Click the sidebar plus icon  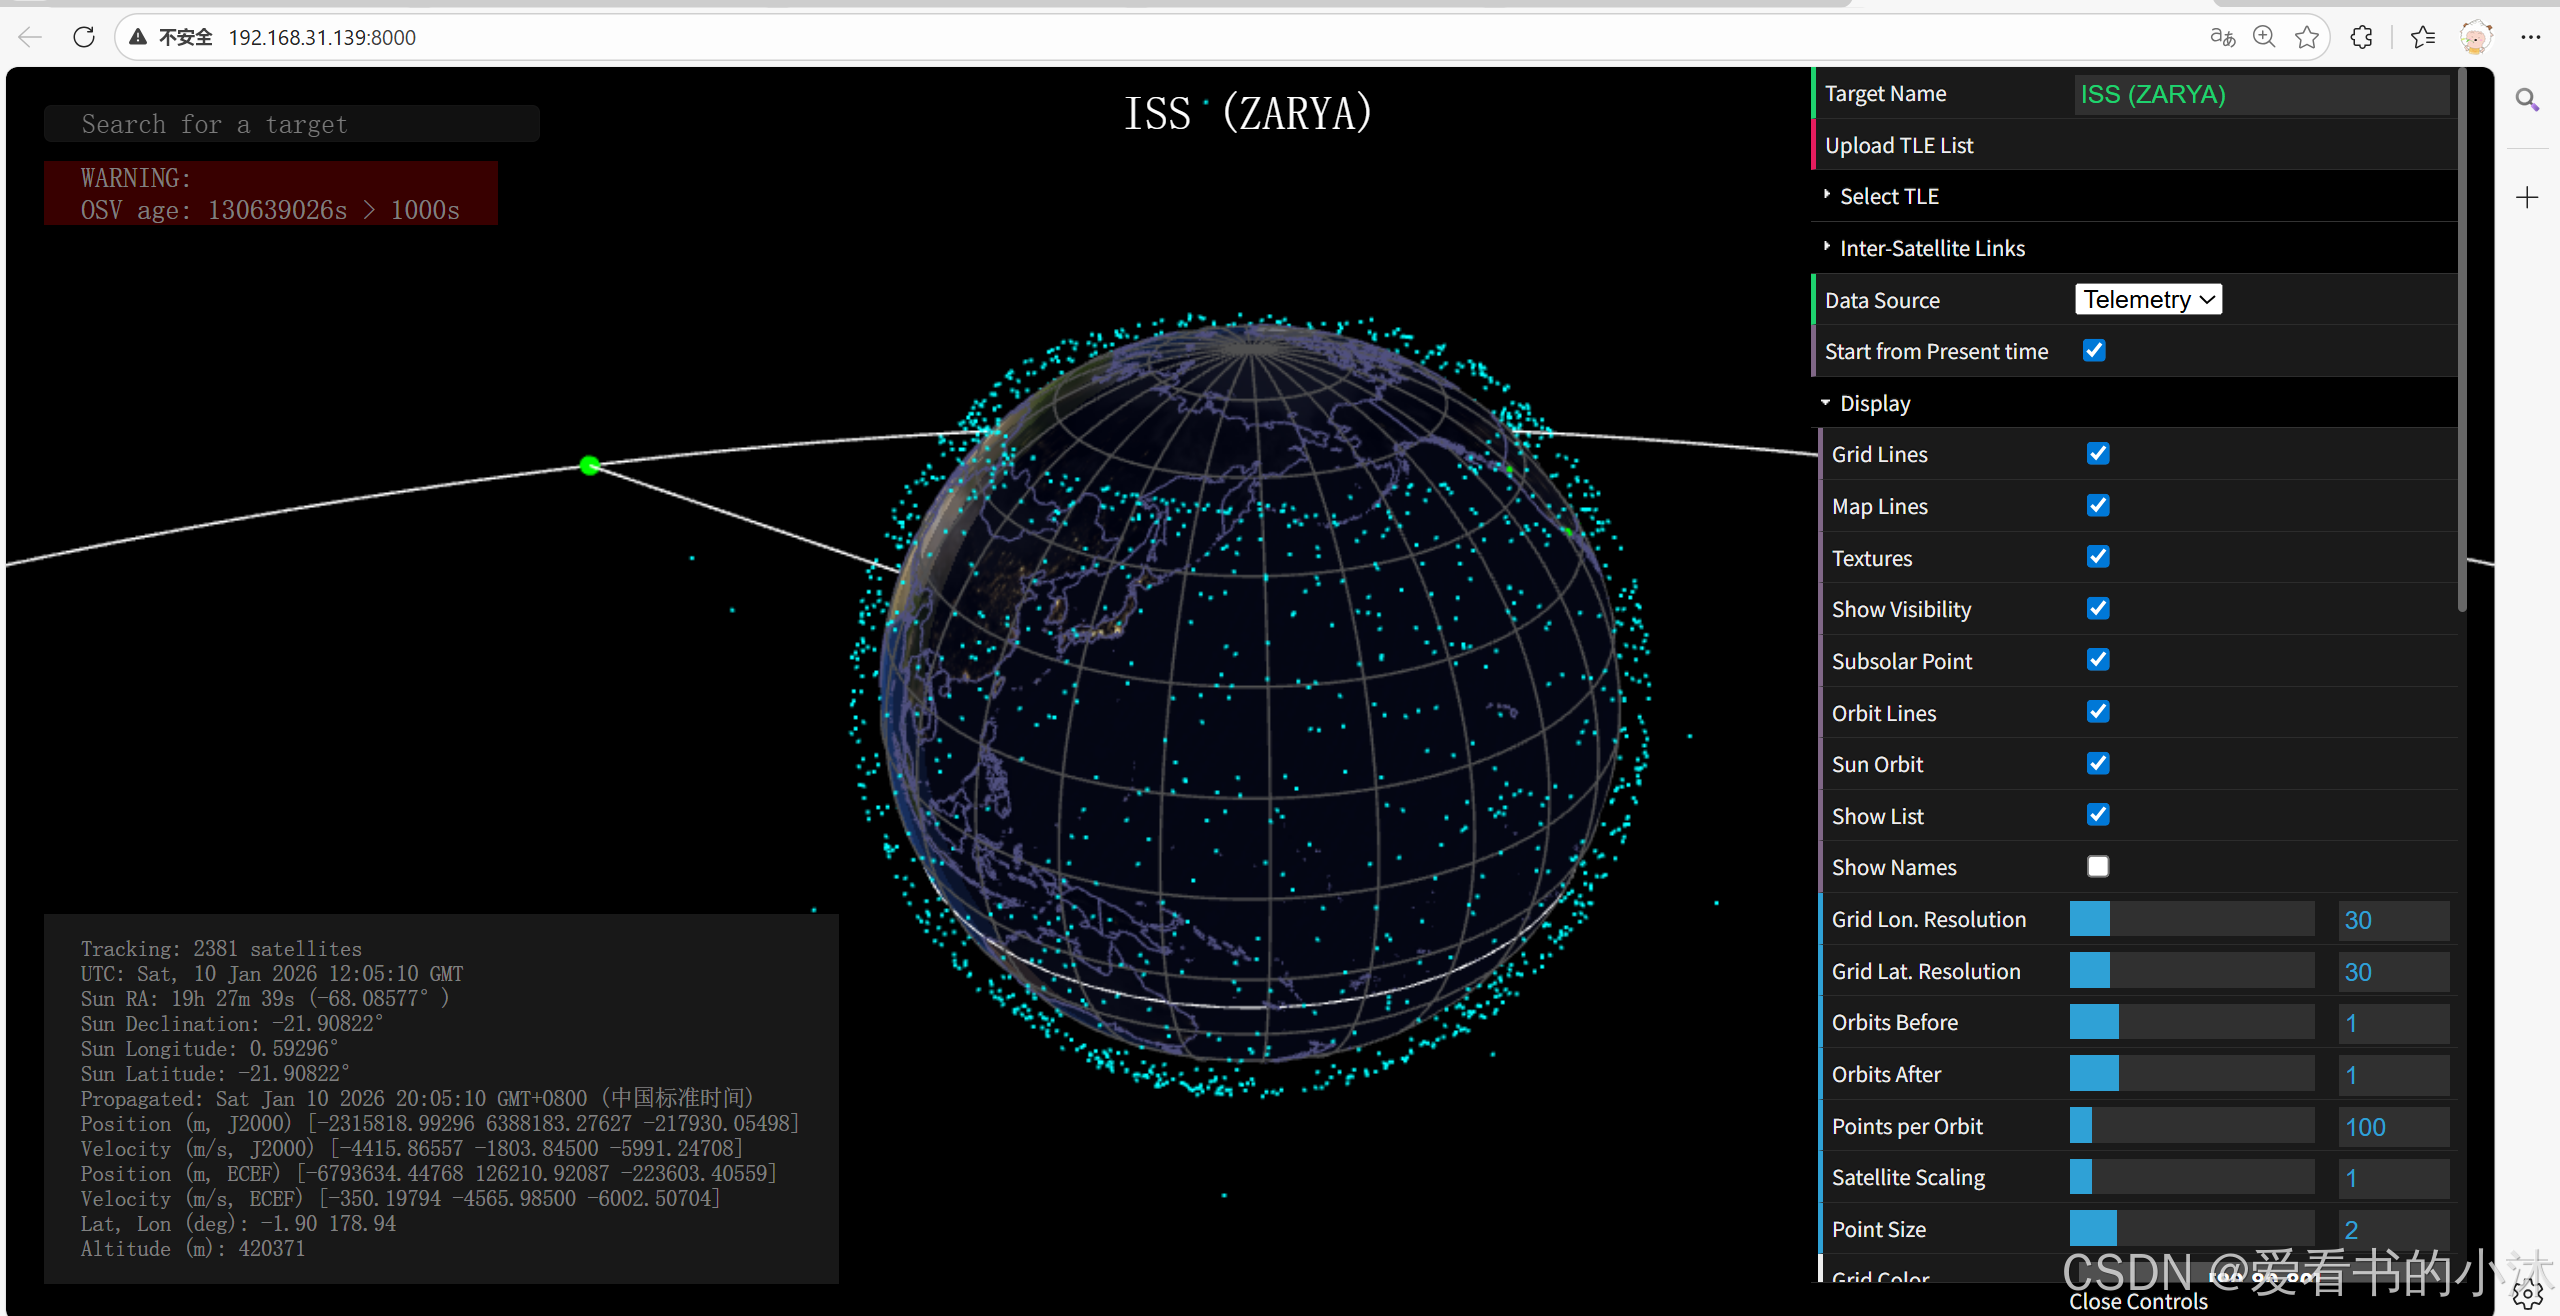click(x=2527, y=197)
